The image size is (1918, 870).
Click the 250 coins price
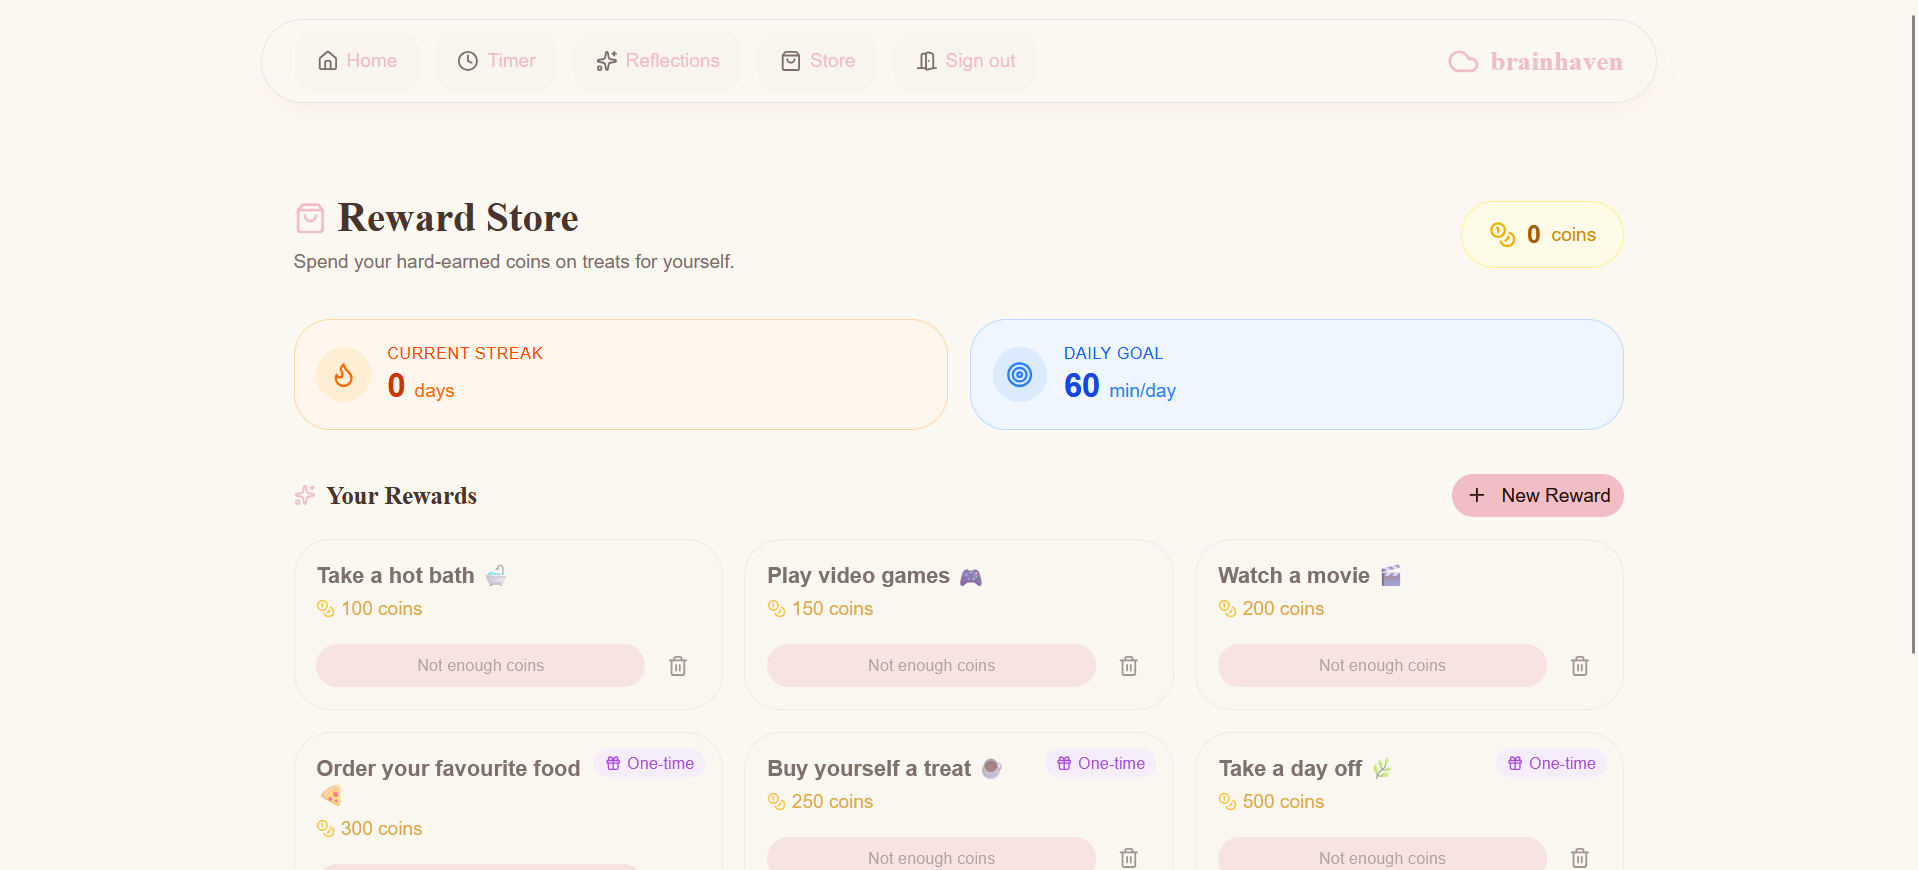(x=832, y=802)
